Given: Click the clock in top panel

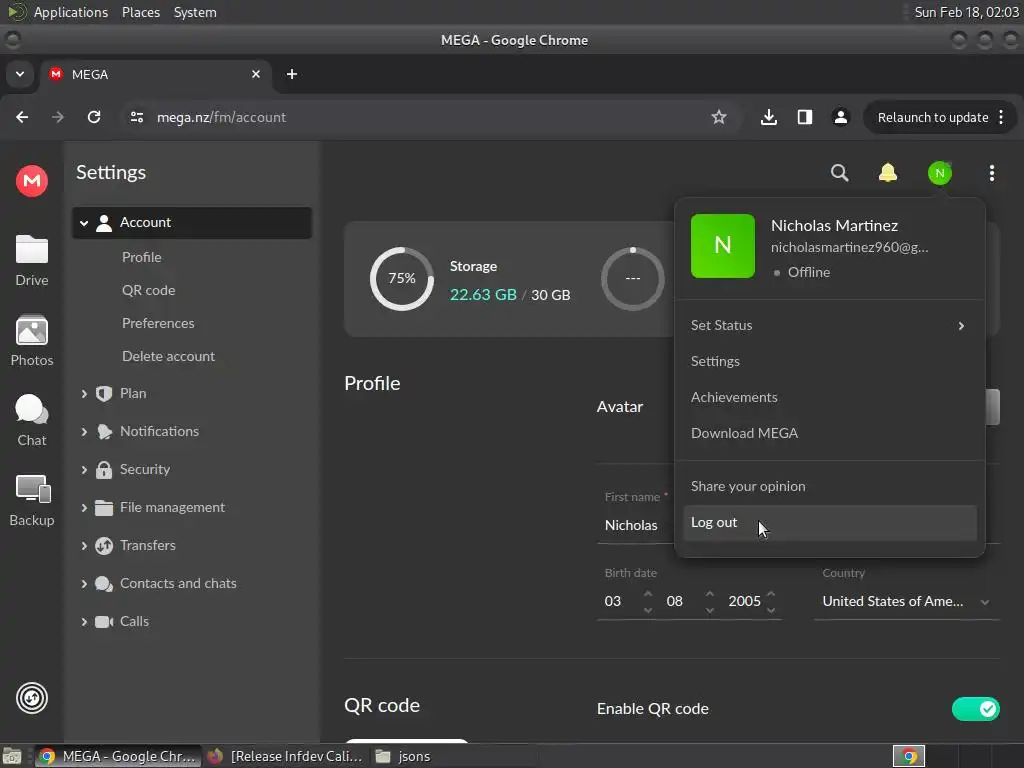Looking at the screenshot, I should (966, 12).
